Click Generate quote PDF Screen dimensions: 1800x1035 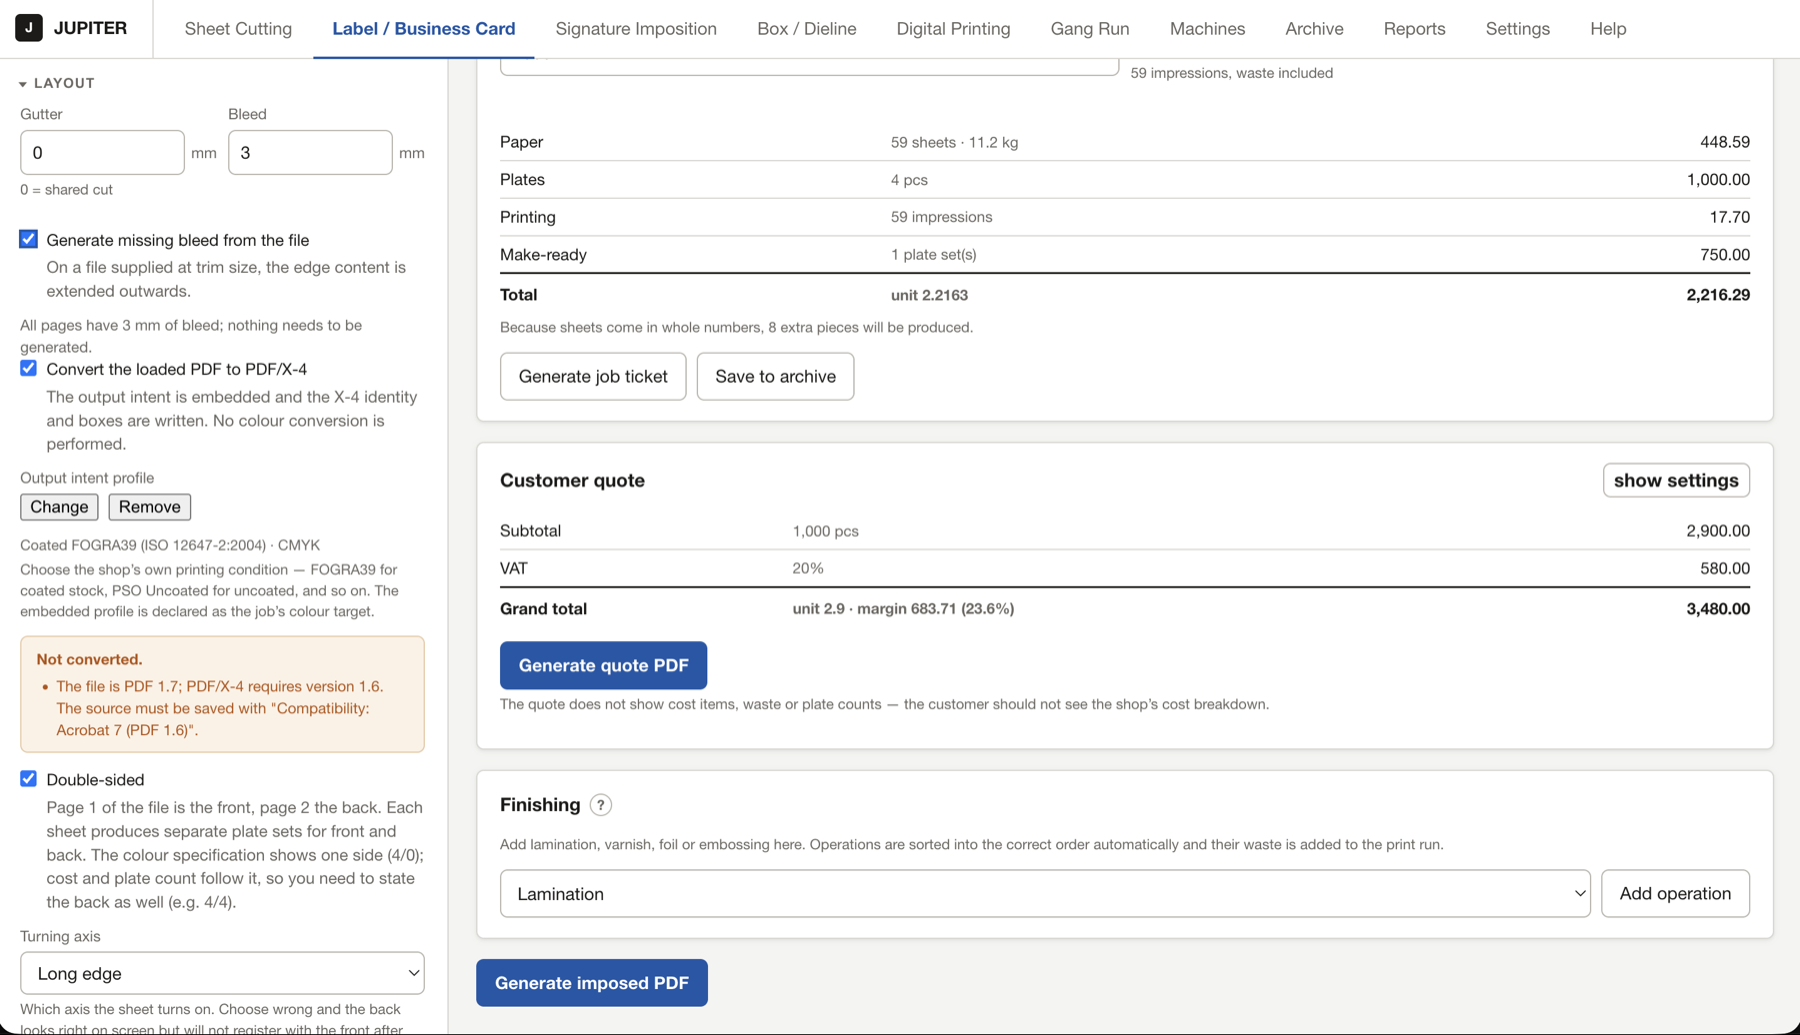pyautogui.click(x=603, y=665)
